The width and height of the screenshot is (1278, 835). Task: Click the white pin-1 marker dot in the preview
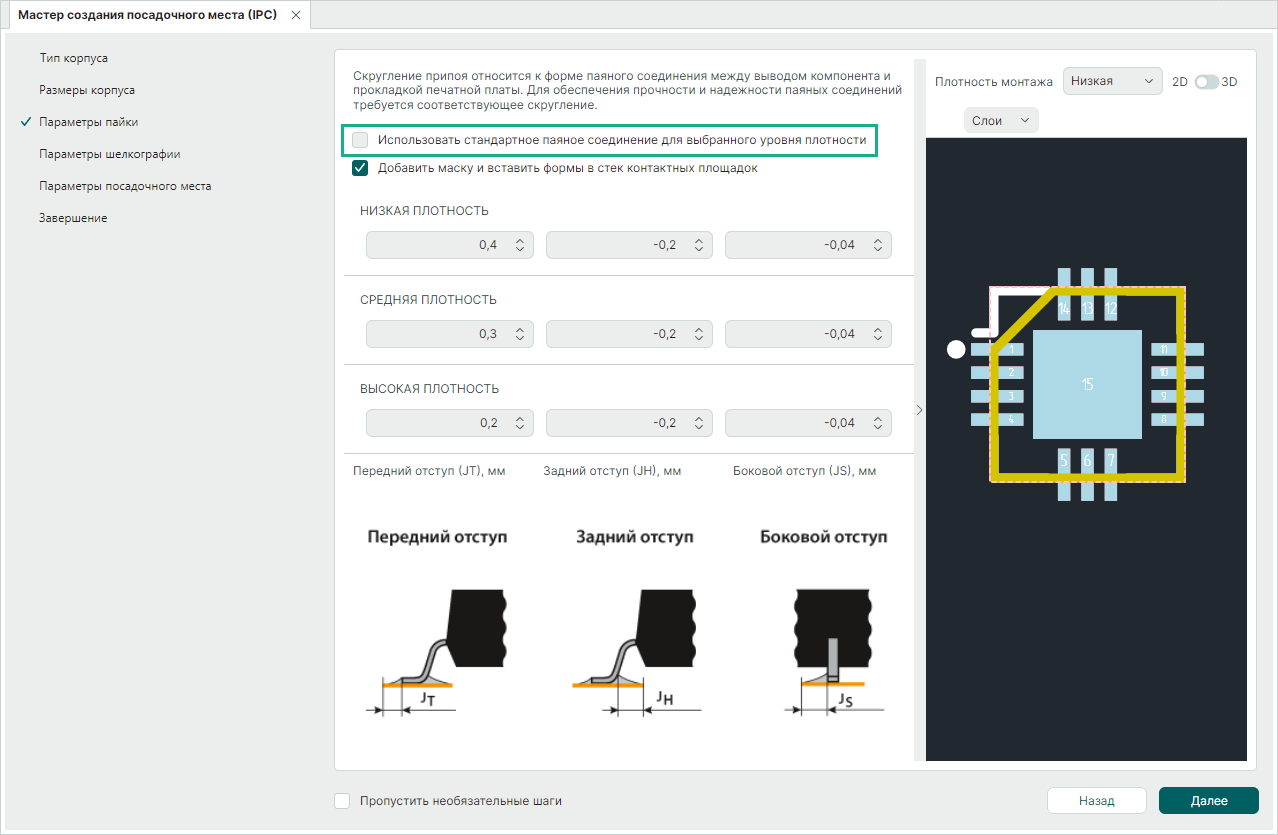coord(956,349)
